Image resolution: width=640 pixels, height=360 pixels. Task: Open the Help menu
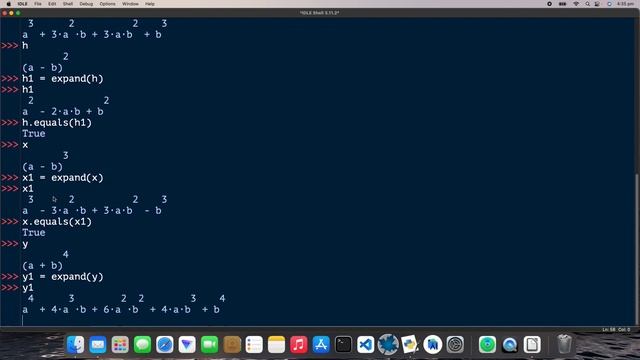pyautogui.click(x=150, y=4)
